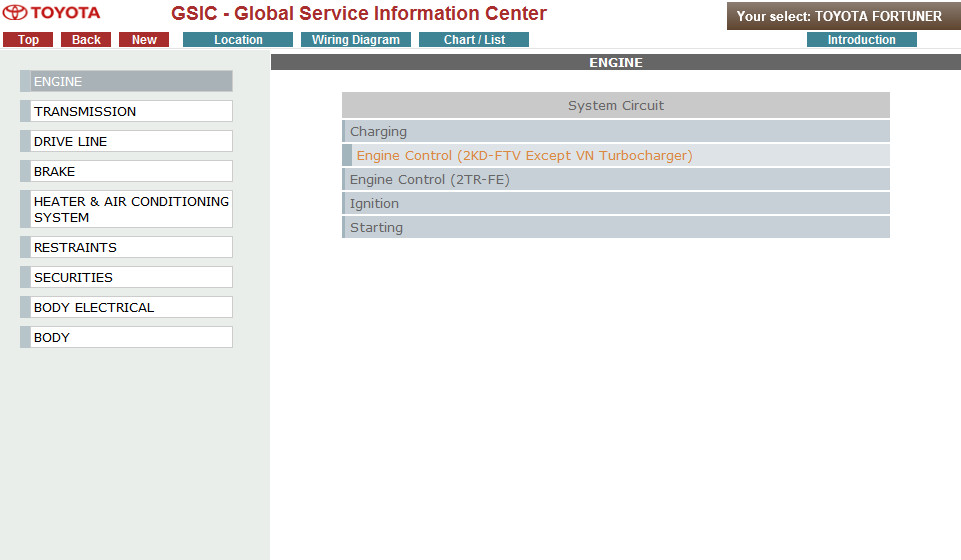961x560 pixels.
Task: Open Ignition system circuit
Action: pyautogui.click(x=616, y=203)
